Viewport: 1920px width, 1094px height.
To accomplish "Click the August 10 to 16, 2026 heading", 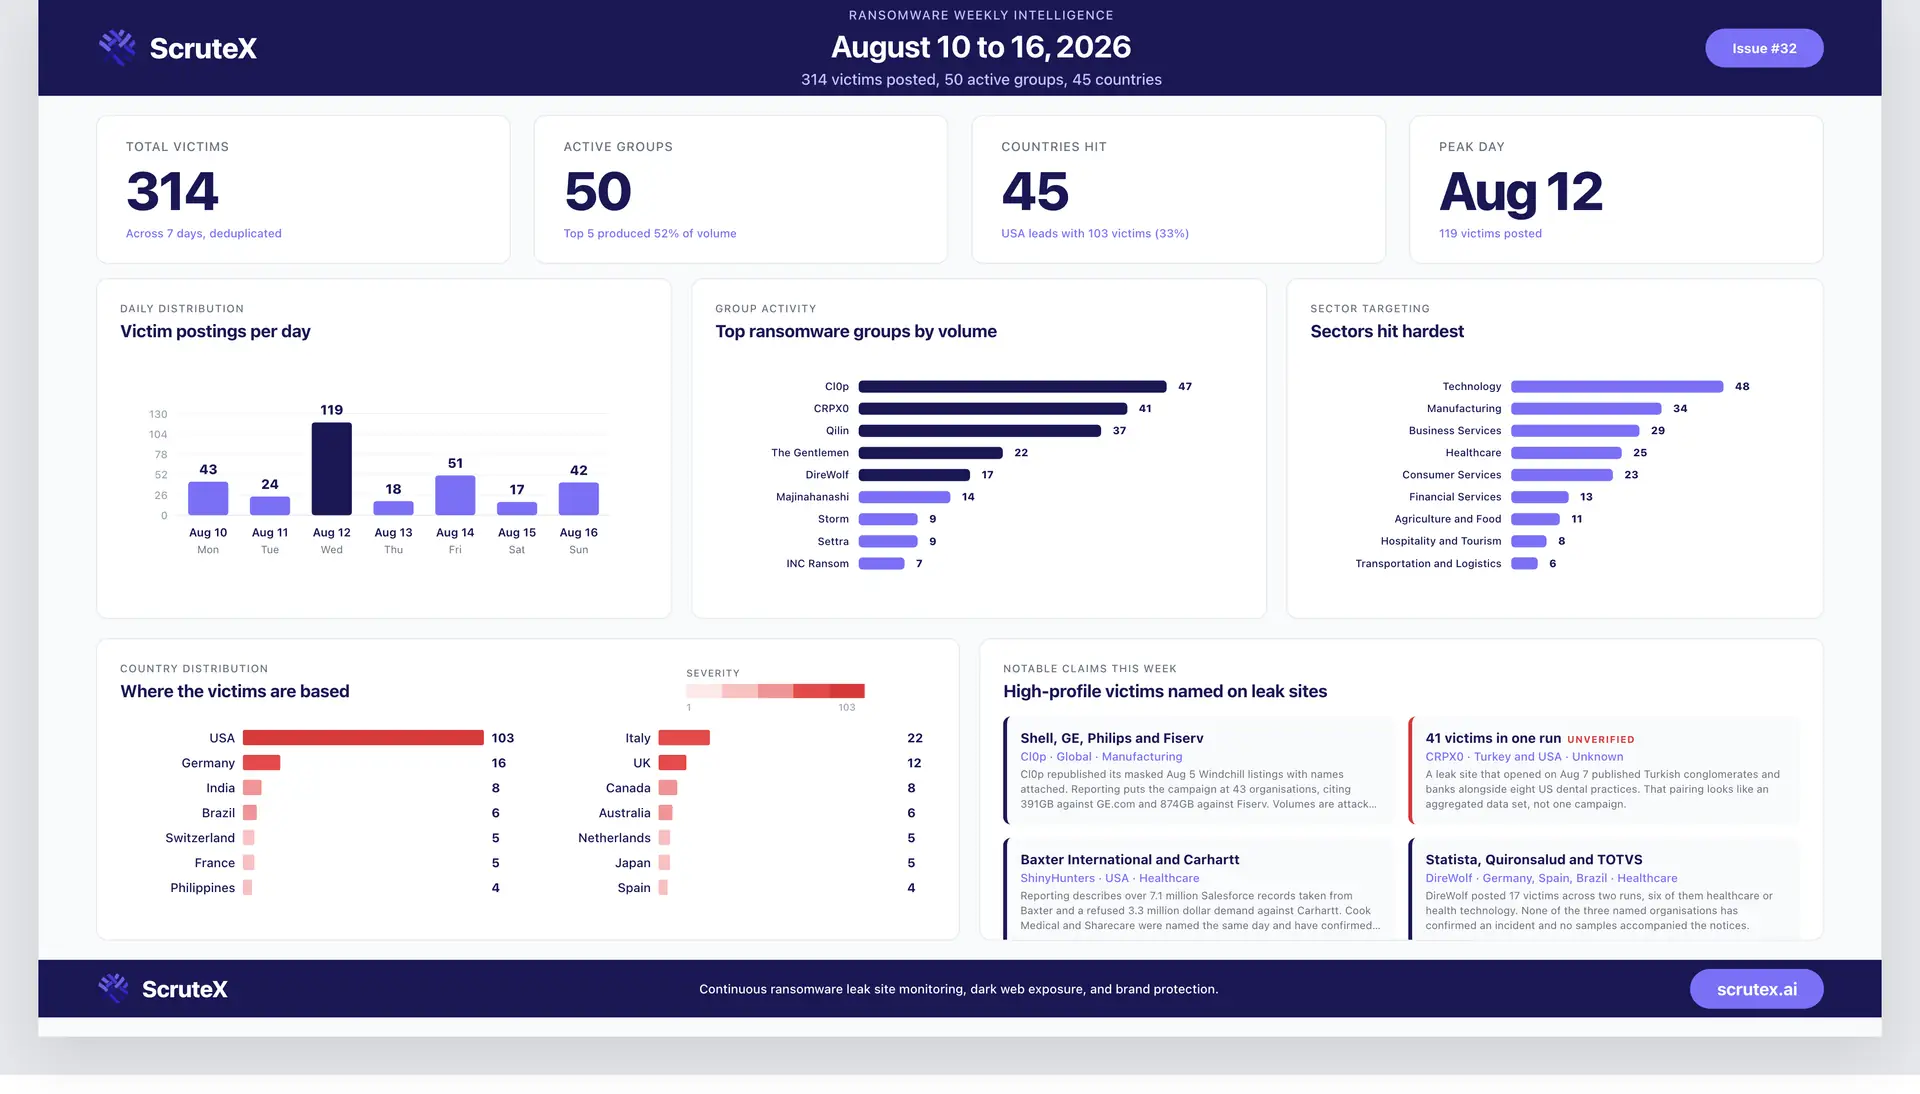I will pyautogui.click(x=981, y=47).
